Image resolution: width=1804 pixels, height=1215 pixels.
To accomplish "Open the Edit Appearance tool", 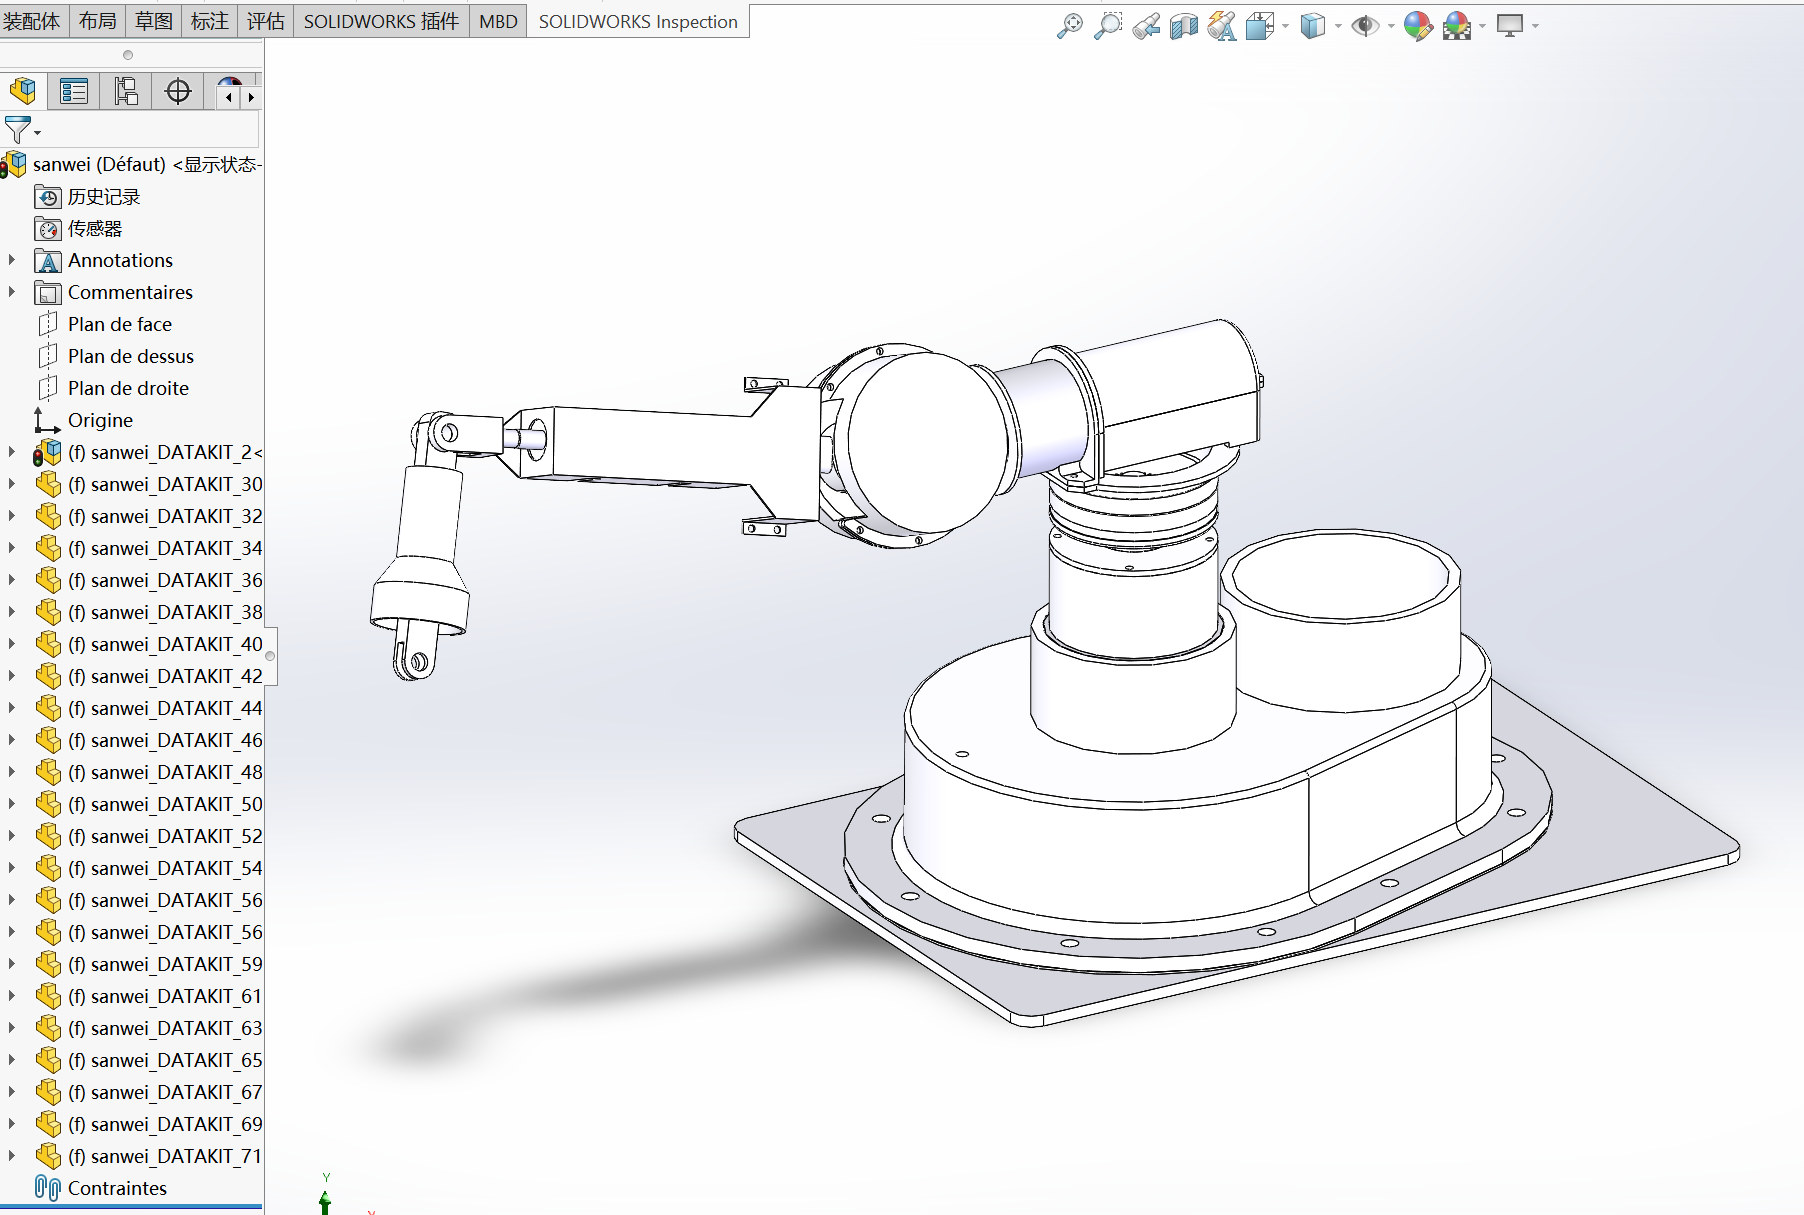I will 1417,26.
